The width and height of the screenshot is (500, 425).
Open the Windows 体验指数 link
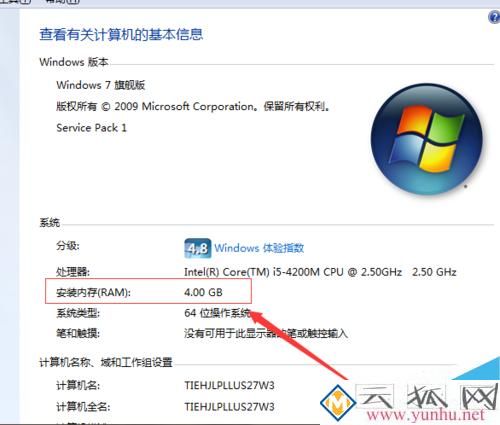click(x=259, y=248)
